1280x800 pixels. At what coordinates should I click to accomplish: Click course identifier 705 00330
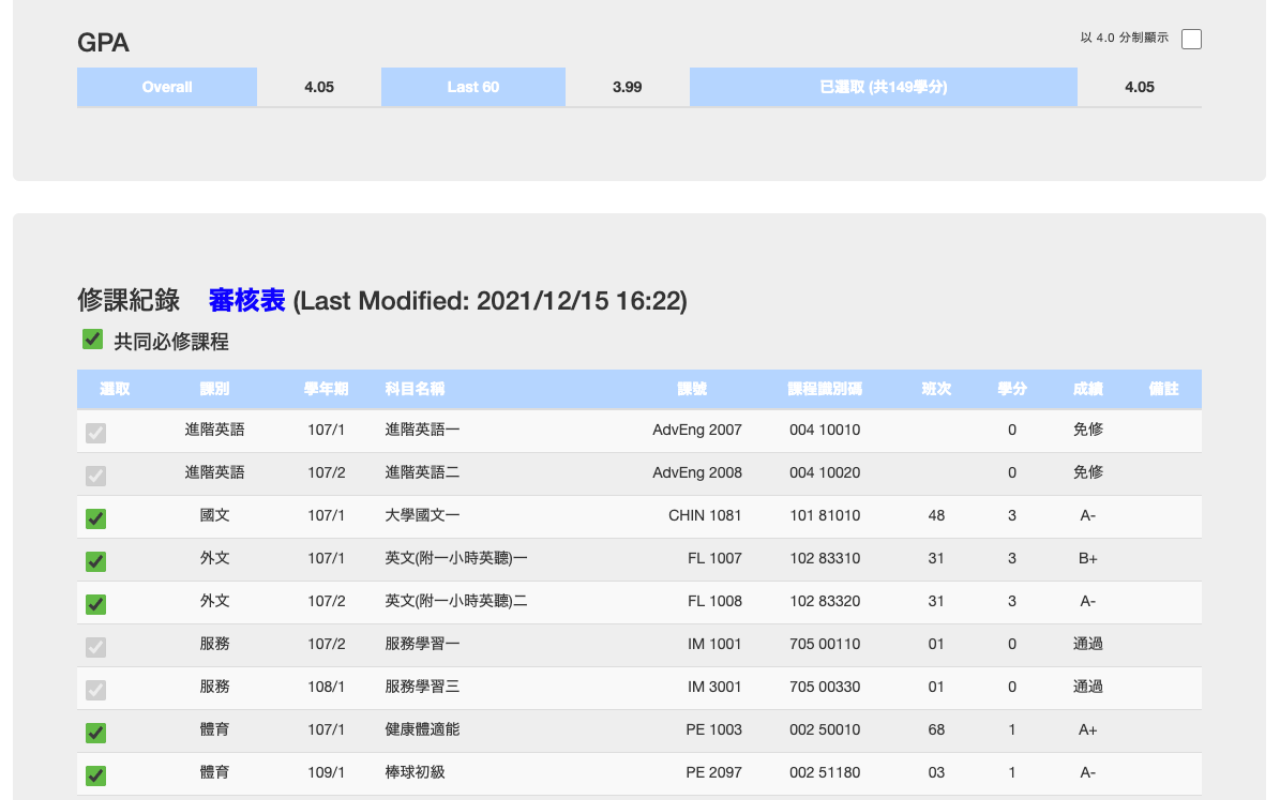825,687
